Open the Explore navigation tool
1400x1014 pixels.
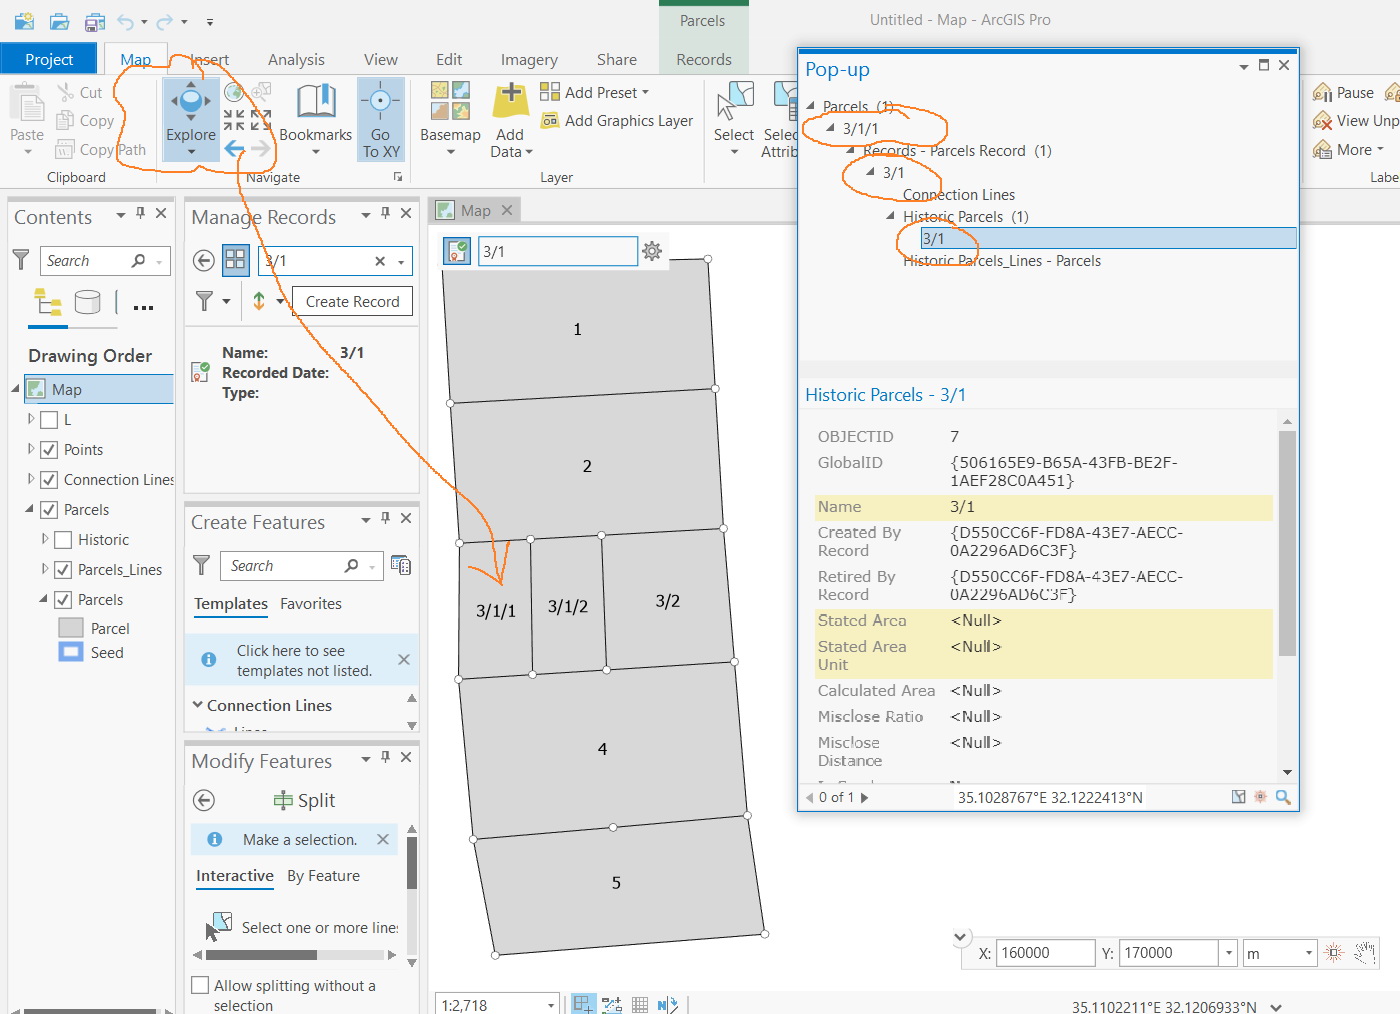tap(191, 117)
